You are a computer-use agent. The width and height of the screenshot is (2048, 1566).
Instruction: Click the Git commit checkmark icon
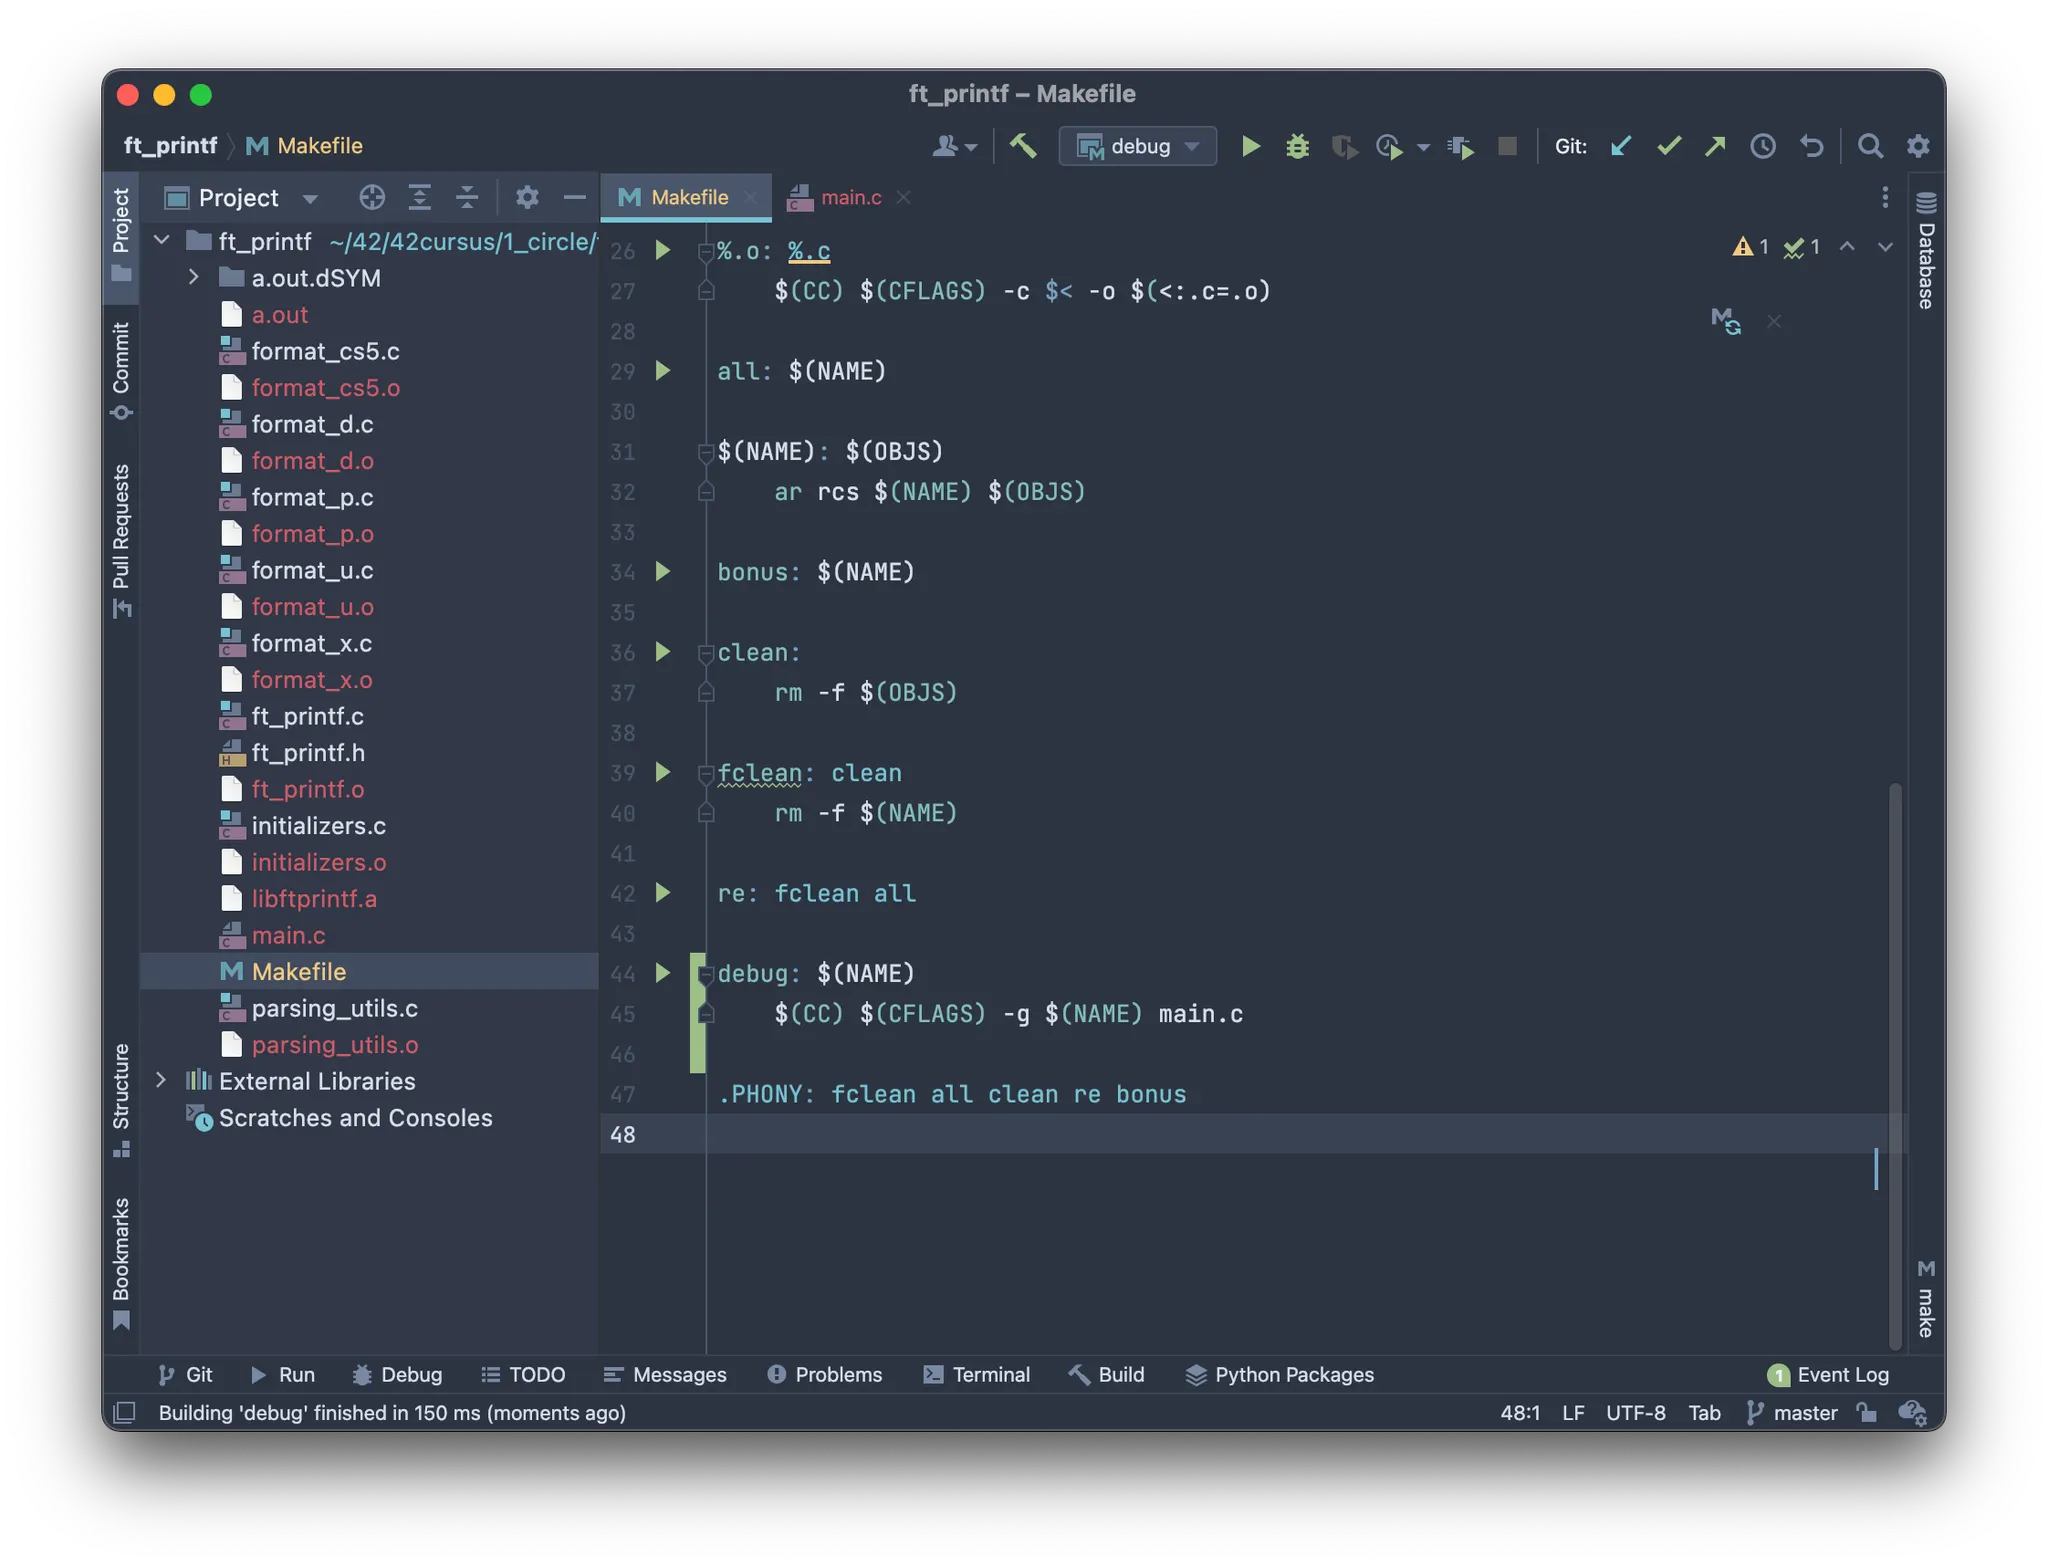(1668, 146)
